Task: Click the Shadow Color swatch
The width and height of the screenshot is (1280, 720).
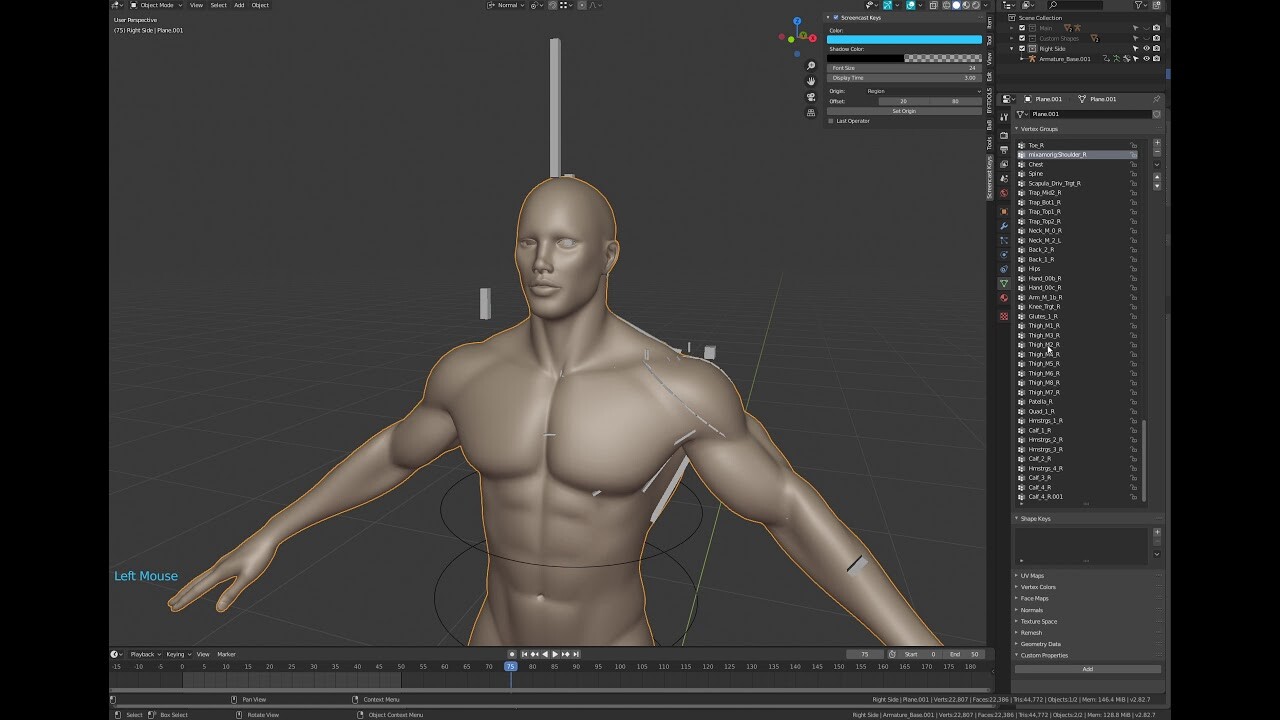Action: (x=904, y=58)
